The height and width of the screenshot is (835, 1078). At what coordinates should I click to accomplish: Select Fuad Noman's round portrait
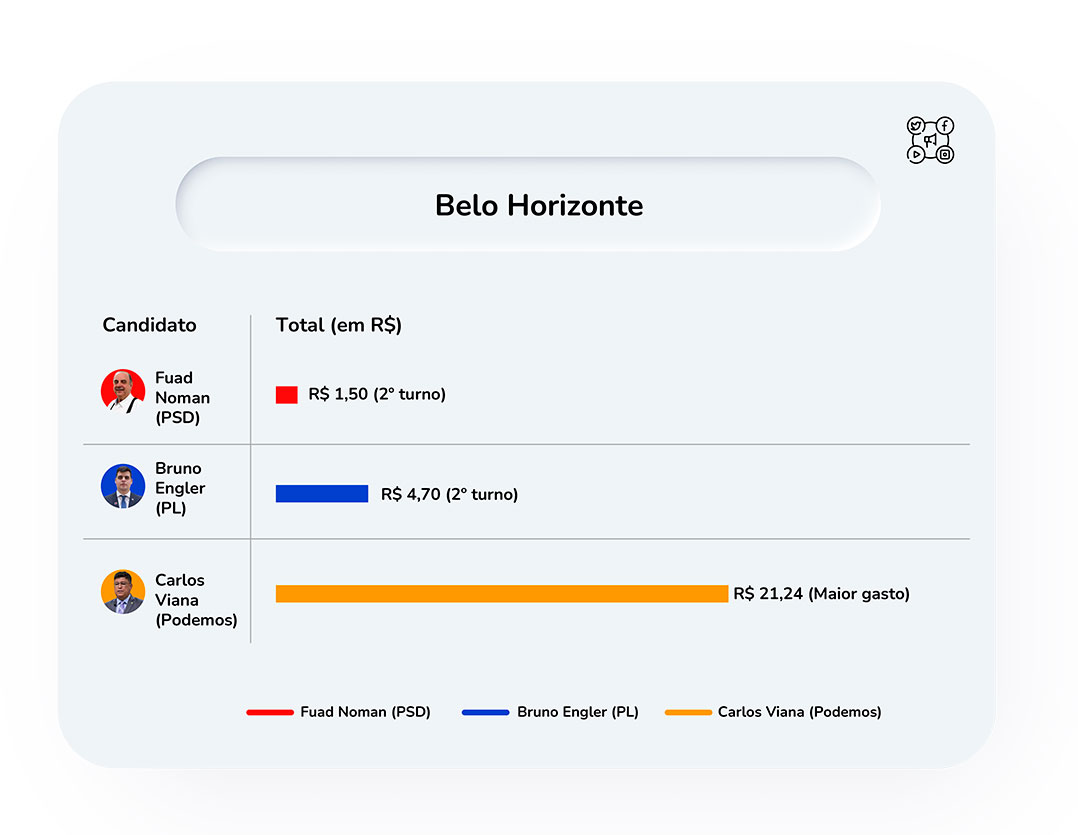click(123, 391)
